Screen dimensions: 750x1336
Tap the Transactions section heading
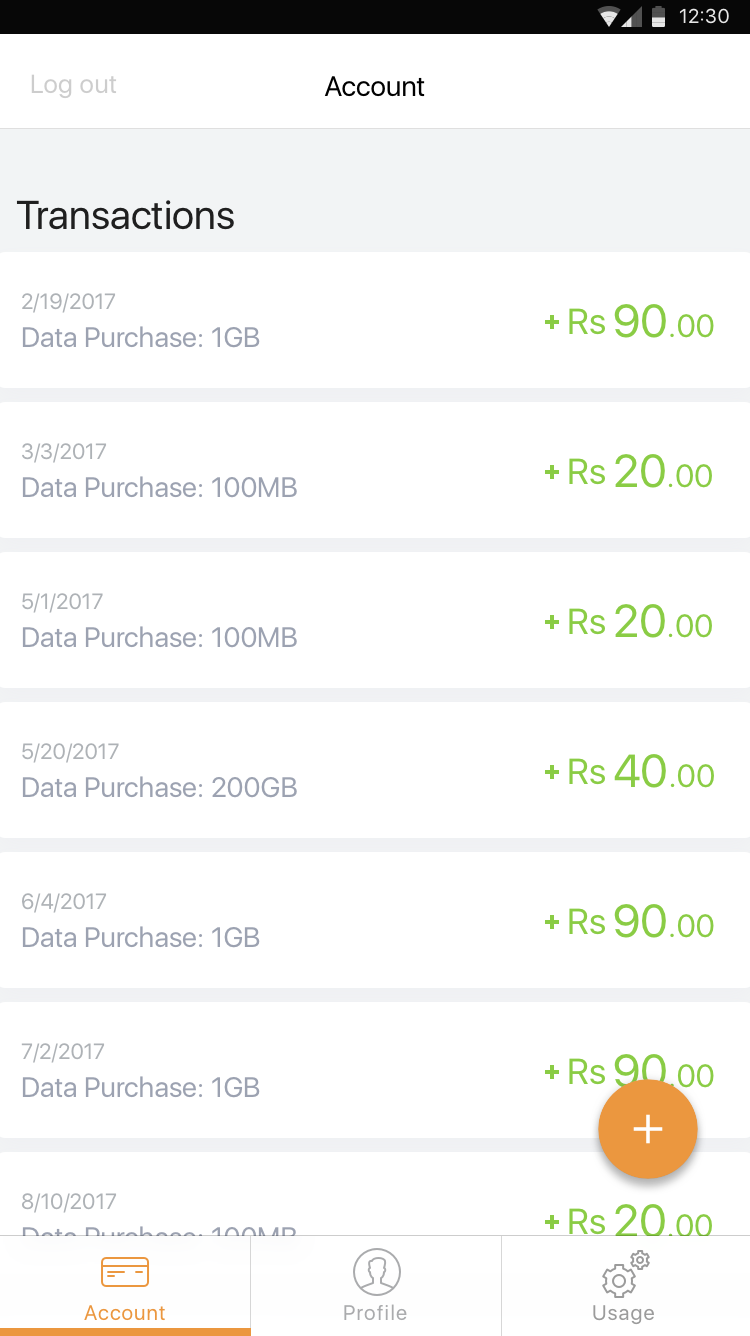pos(126,216)
